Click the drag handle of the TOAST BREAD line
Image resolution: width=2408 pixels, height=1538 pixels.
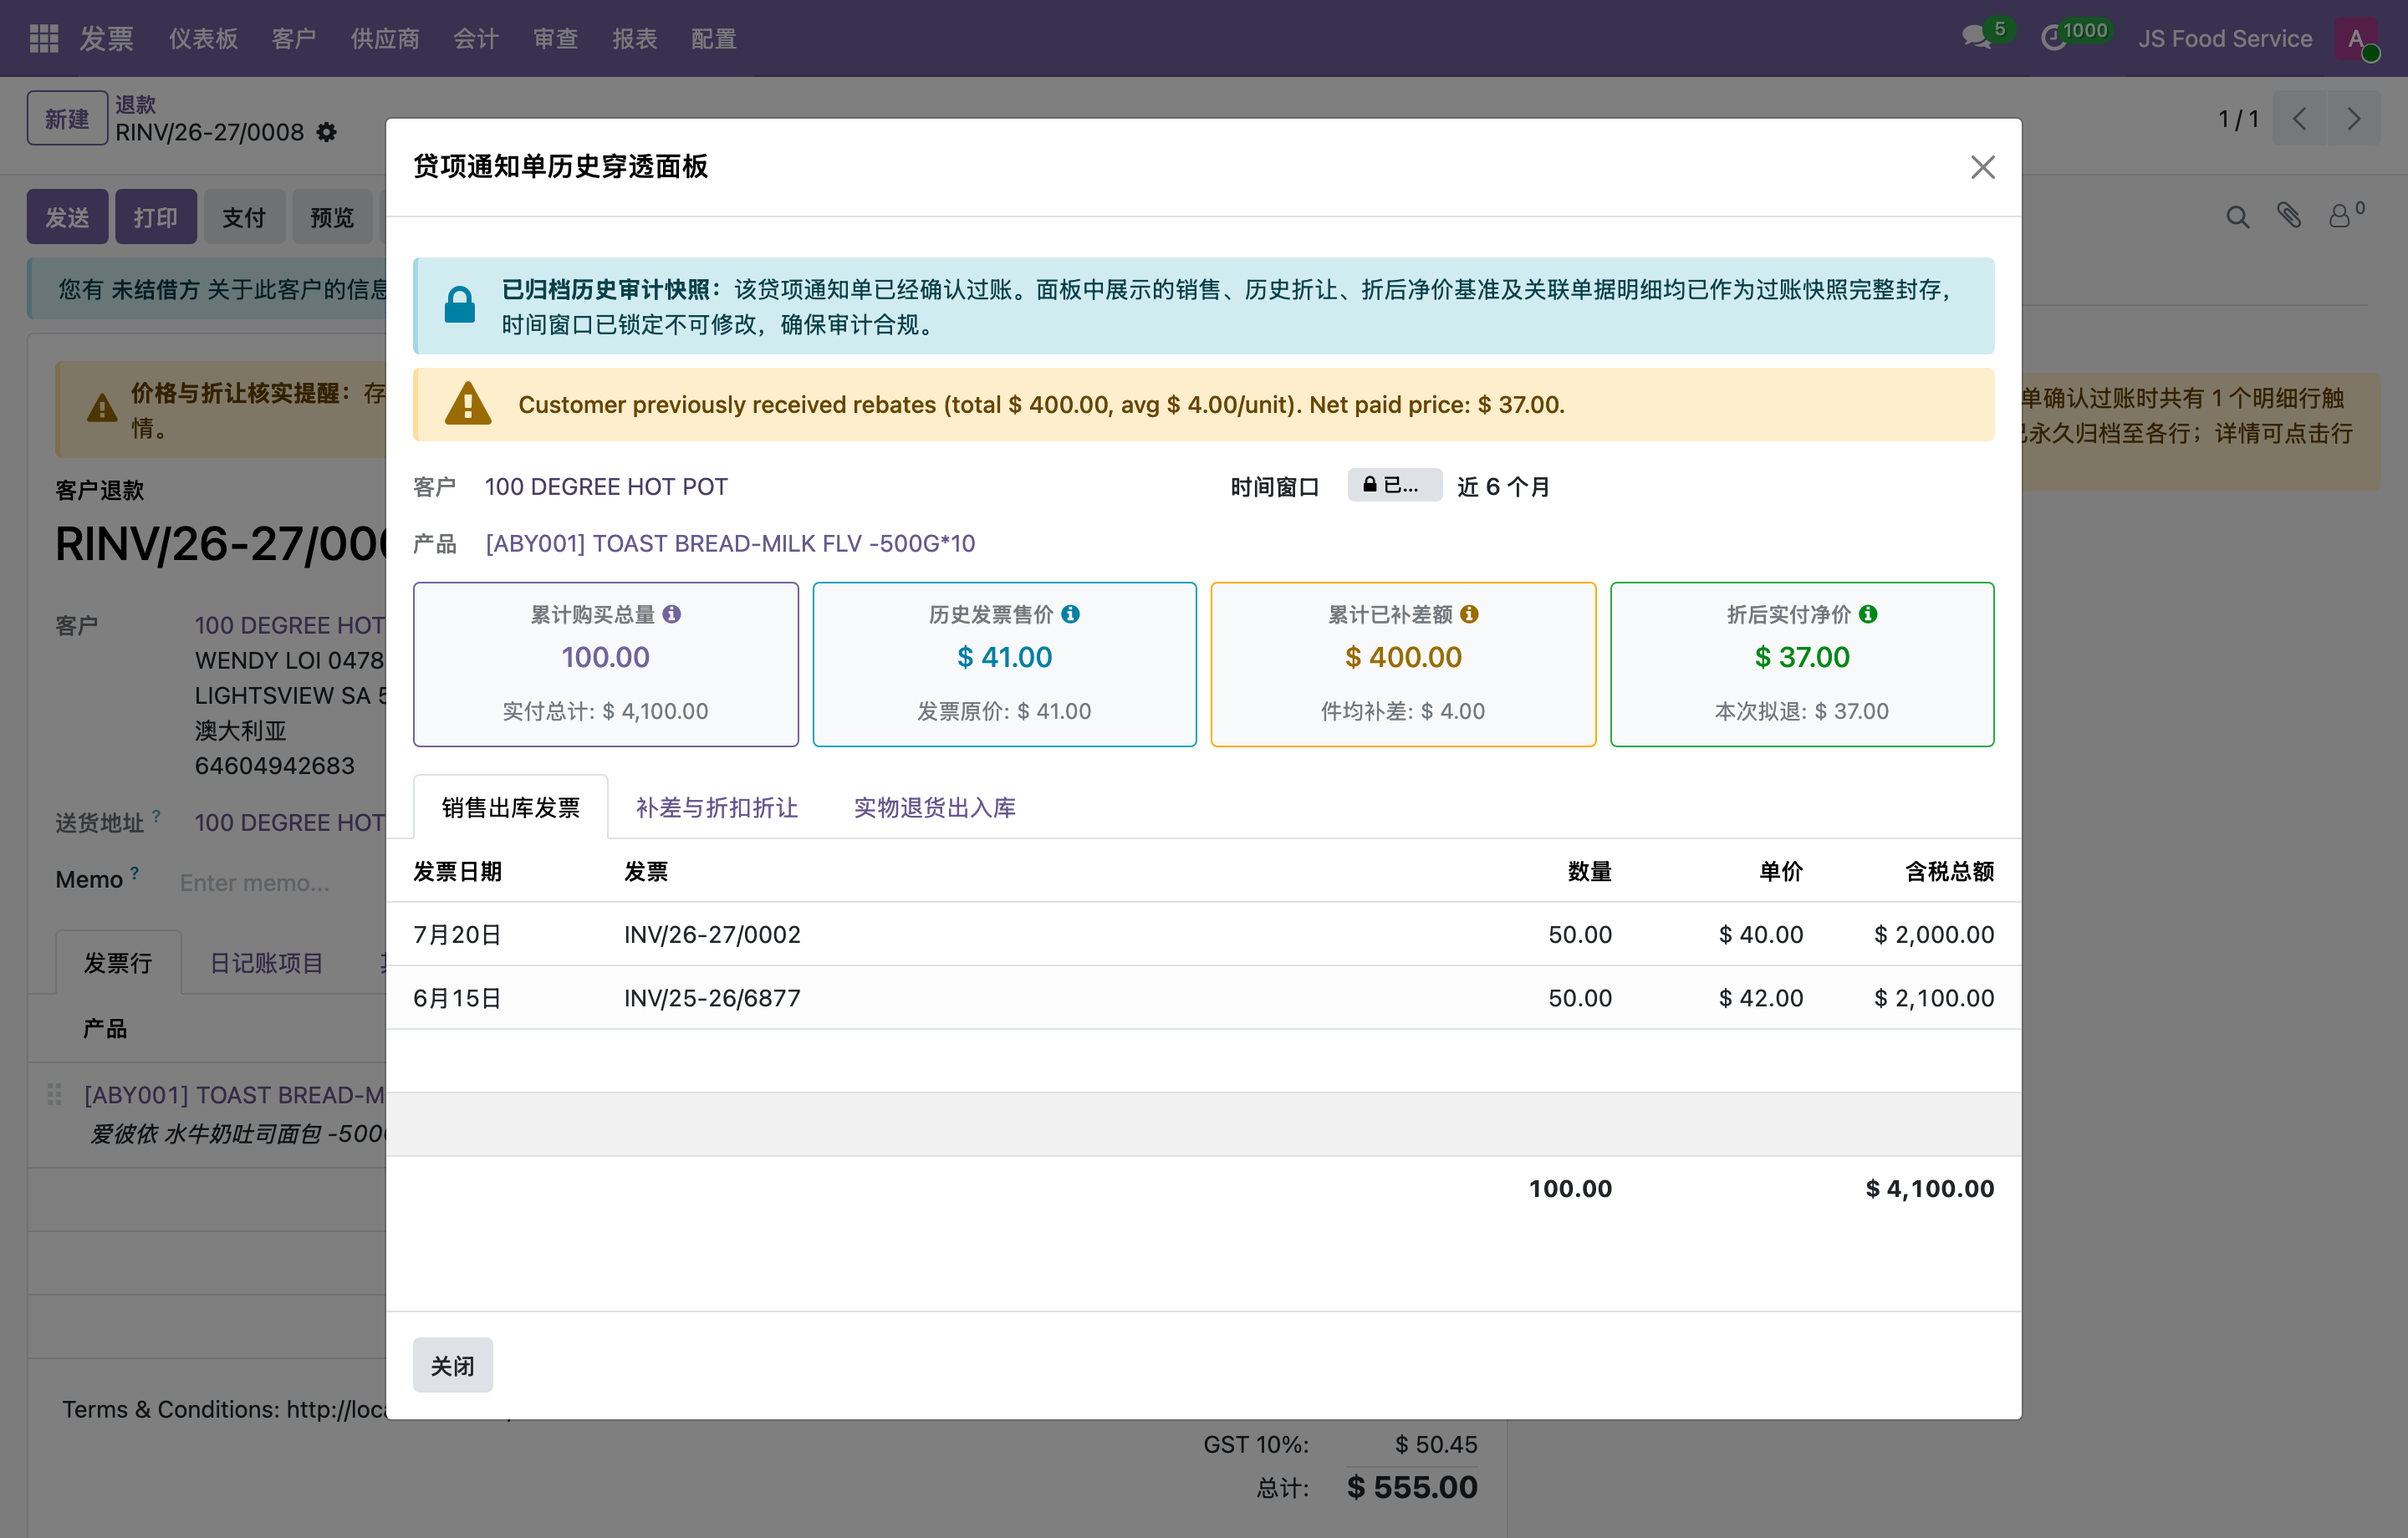(x=55, y=1094)
